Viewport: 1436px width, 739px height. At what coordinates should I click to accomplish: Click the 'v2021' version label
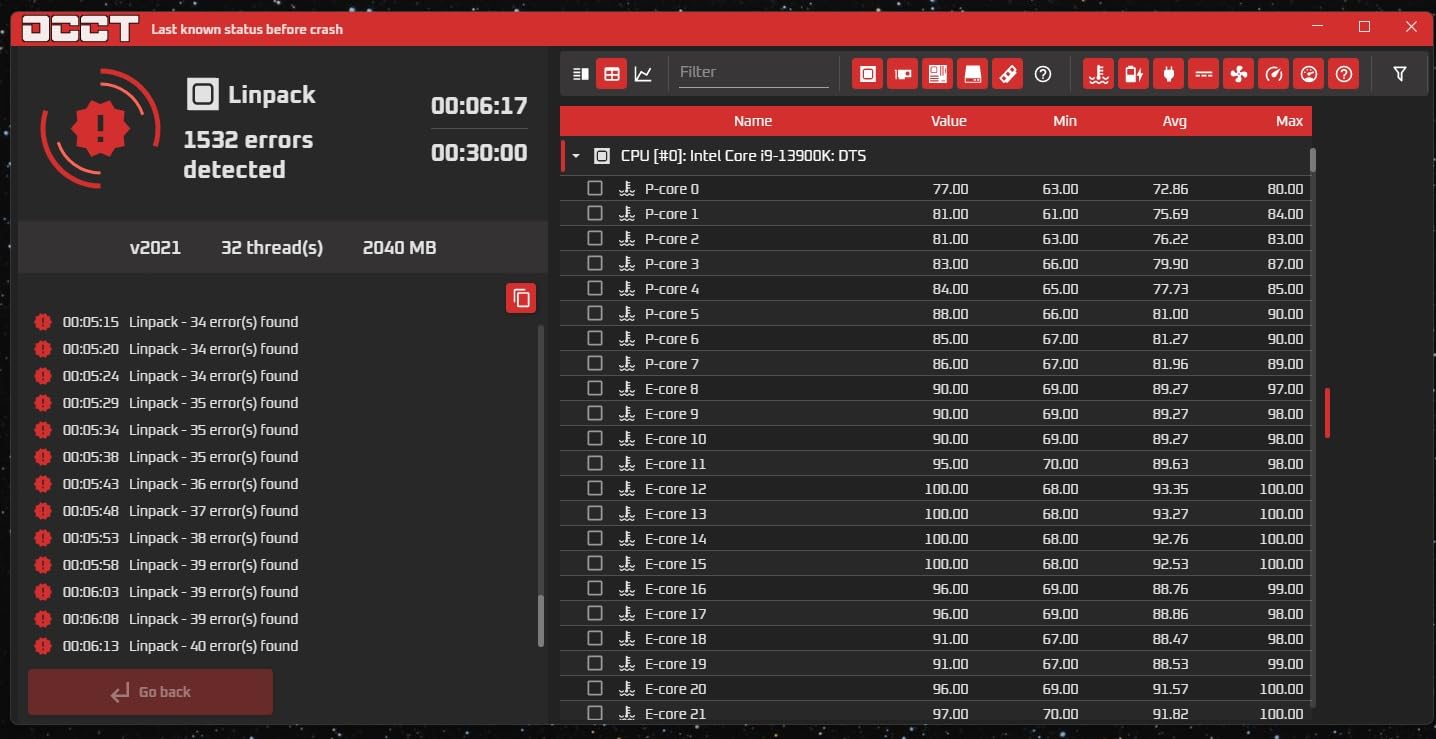pyautogui.click(x=155, y=247)
